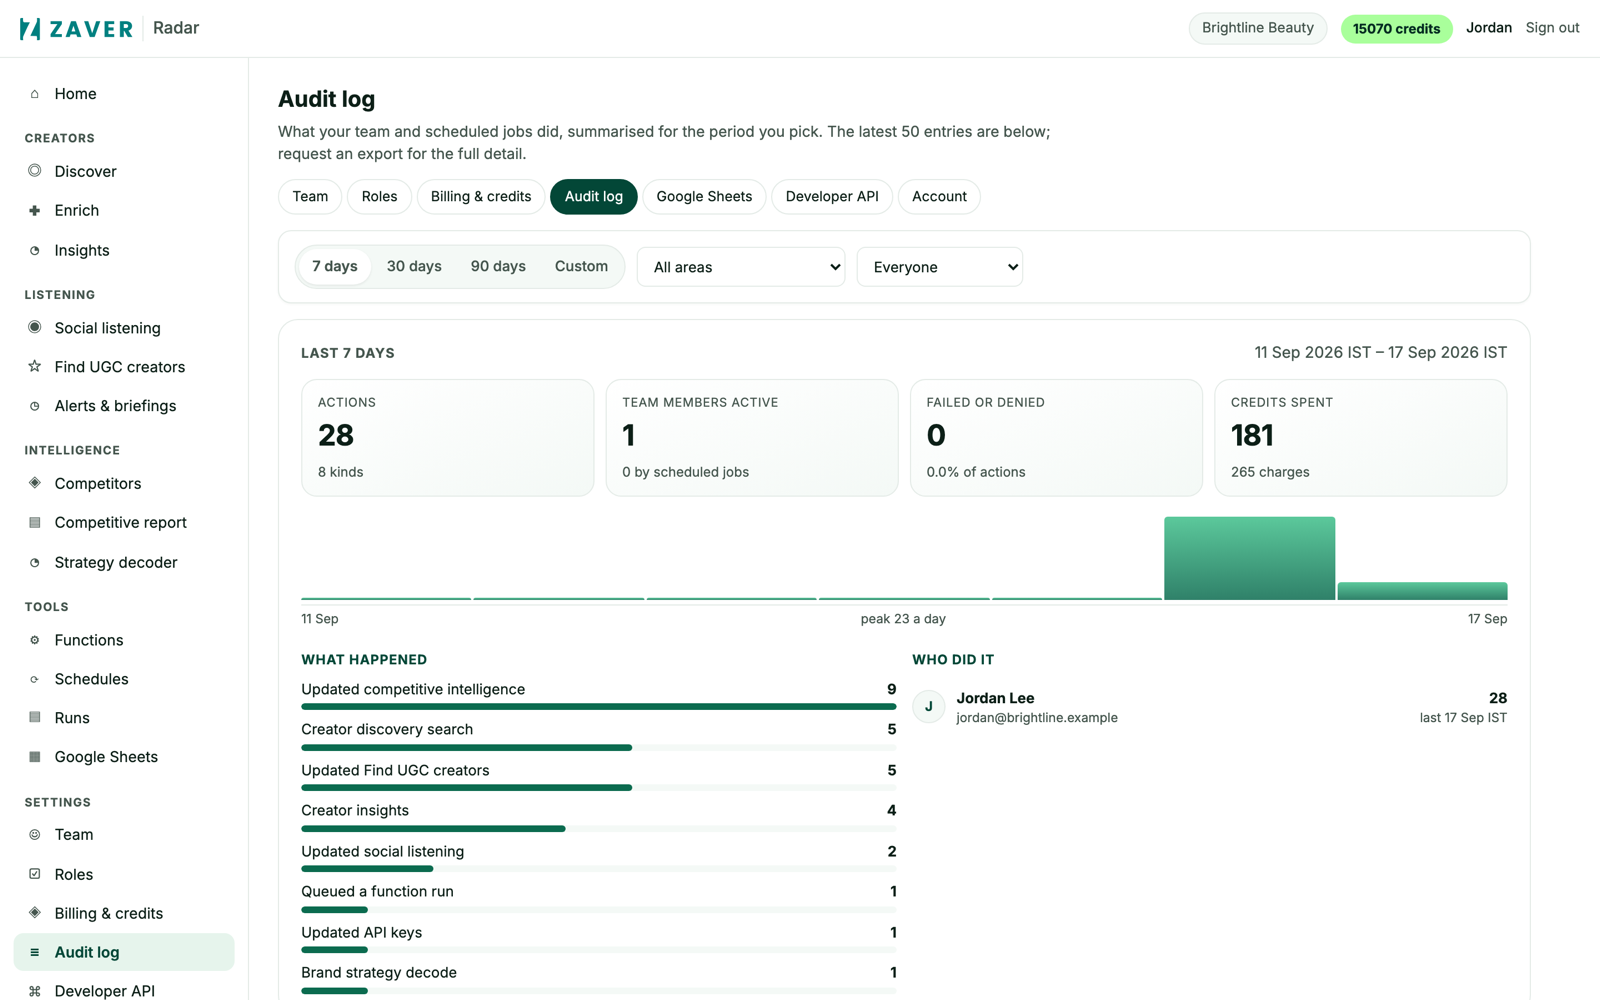Click the Team icon under Settings
This screenshot has width=1600, height=1000.
click(x=35, y=834)
